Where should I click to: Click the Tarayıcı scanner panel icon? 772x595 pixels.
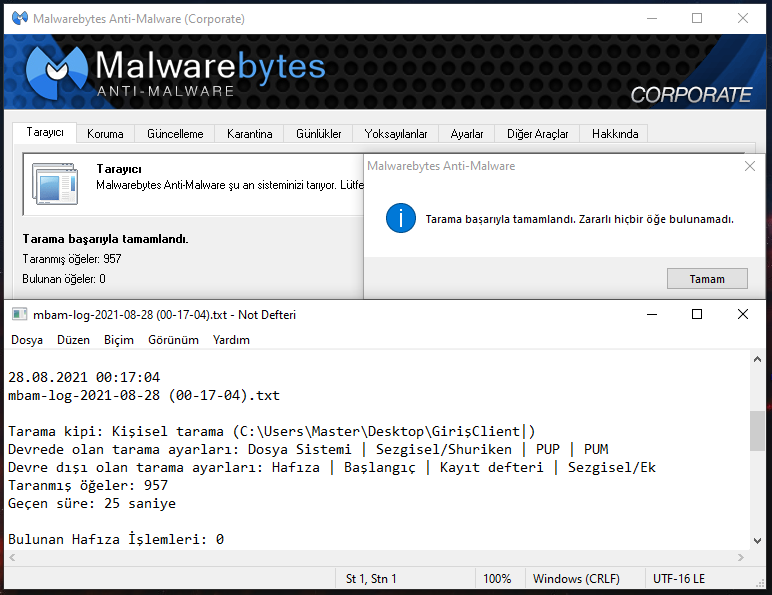[55, 184]
